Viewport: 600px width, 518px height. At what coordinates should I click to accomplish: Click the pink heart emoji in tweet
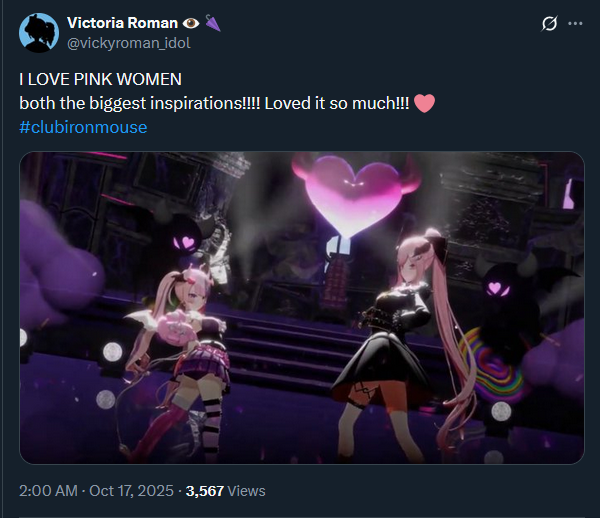[424, 103]
